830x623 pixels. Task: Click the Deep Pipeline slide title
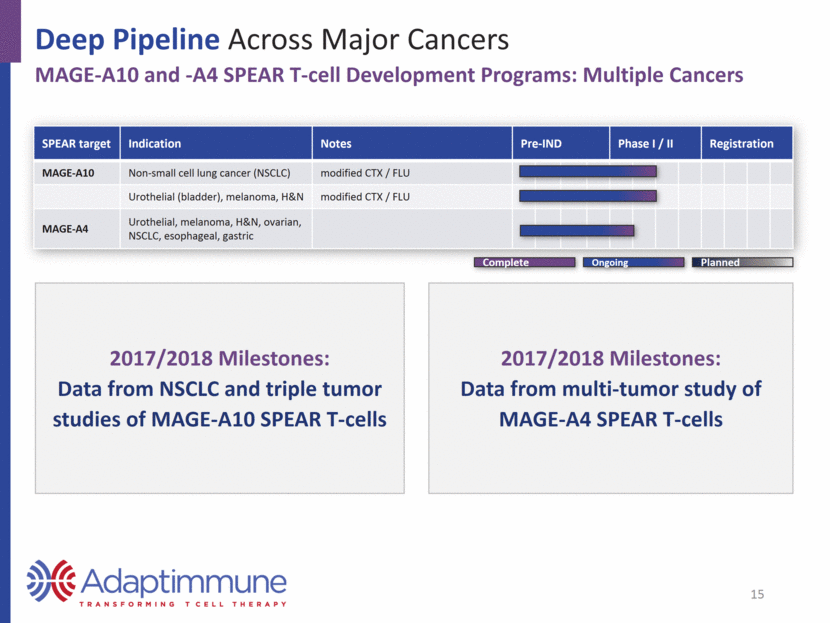tap(272, 39)
